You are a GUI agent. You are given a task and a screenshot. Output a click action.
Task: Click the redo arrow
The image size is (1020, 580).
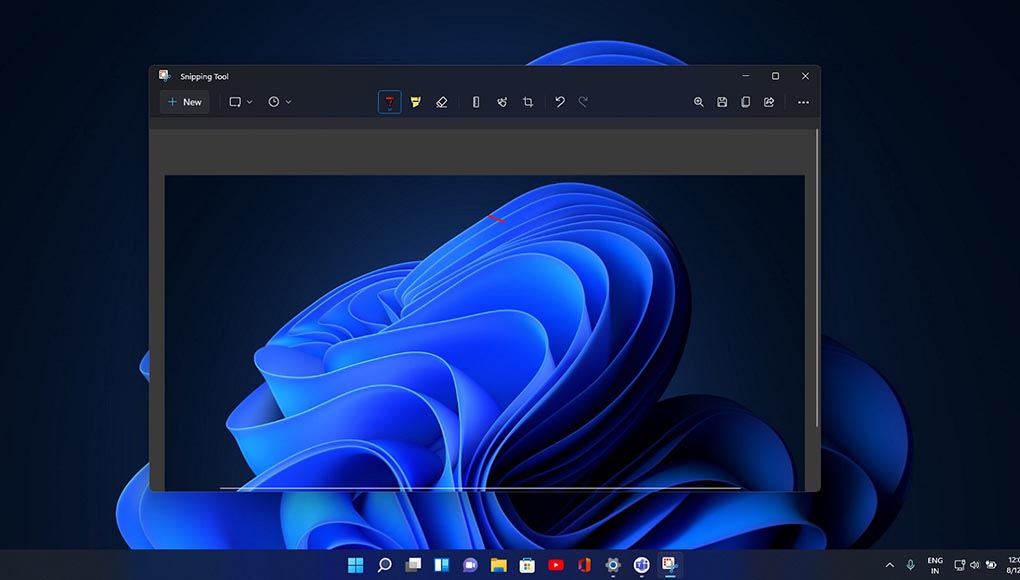[x=584, y=102]
